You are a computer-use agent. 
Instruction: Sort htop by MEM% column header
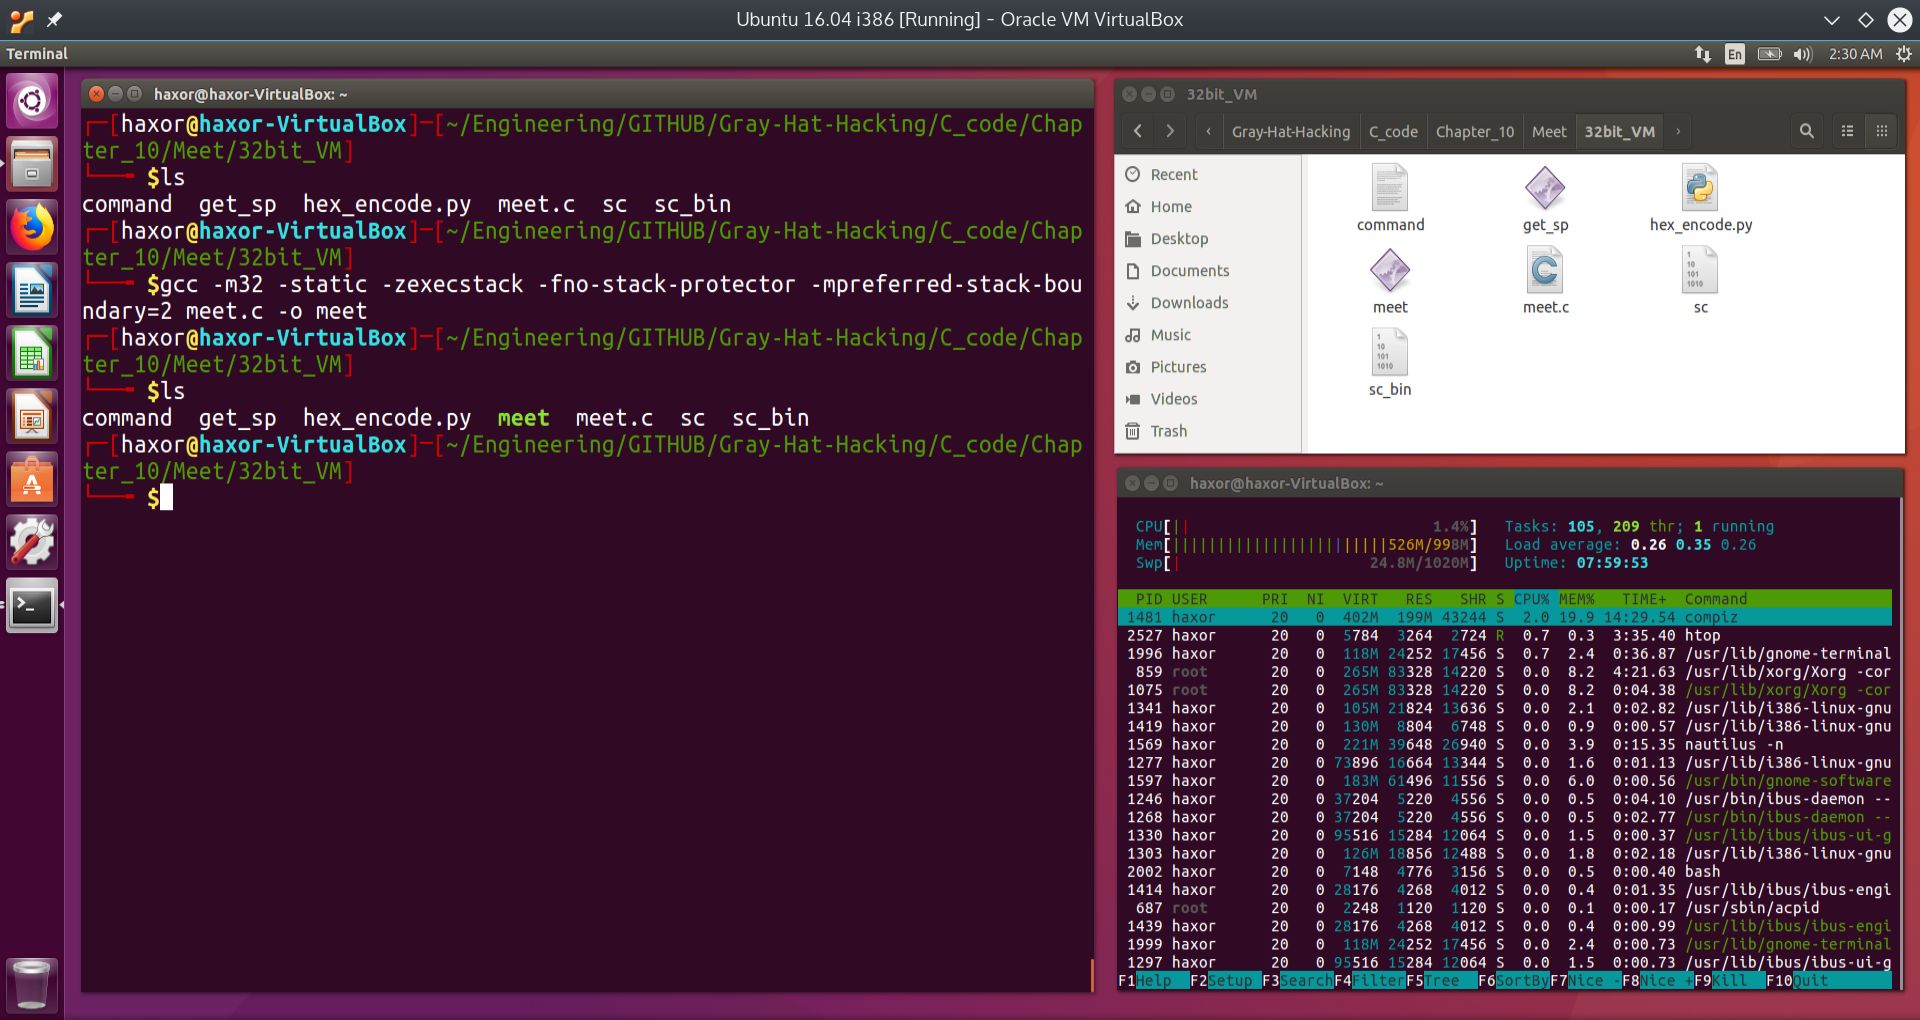pos(1577,599)
